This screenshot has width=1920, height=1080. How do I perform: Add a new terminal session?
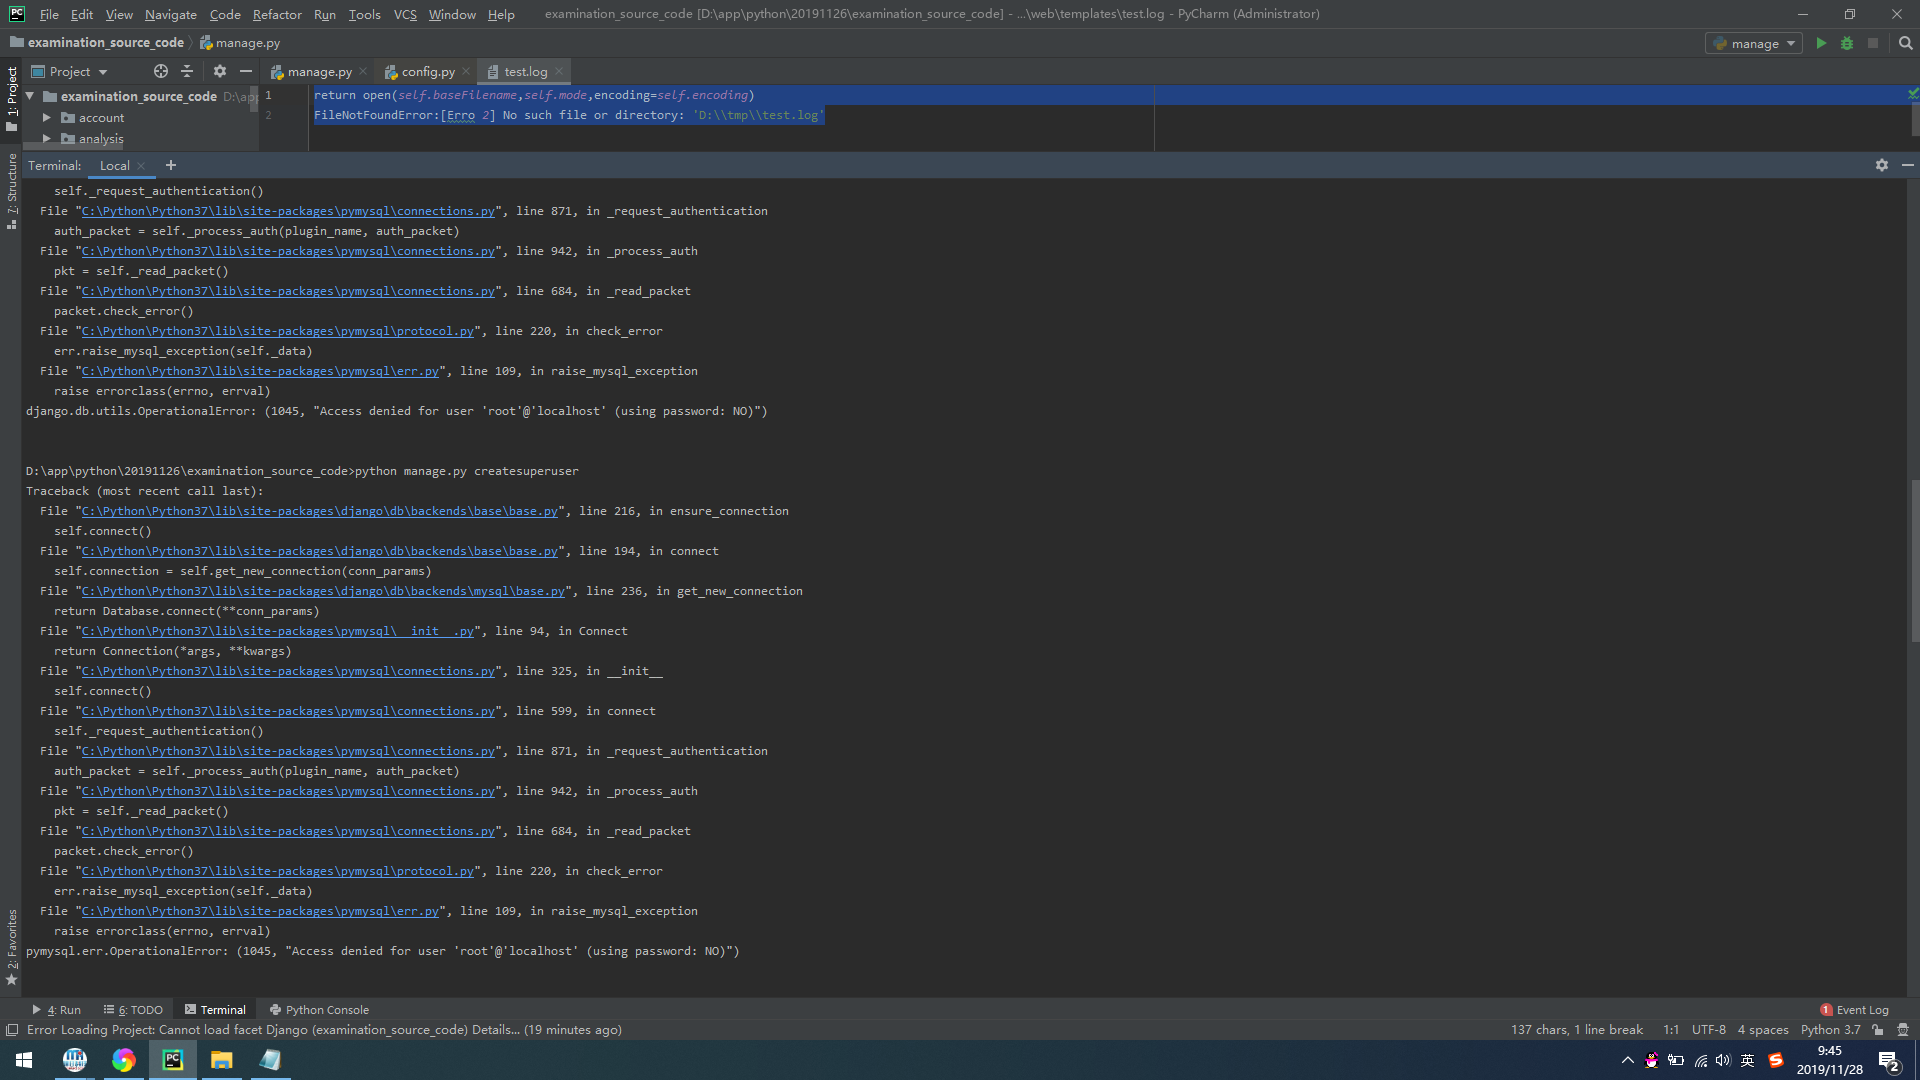[171, 165]
